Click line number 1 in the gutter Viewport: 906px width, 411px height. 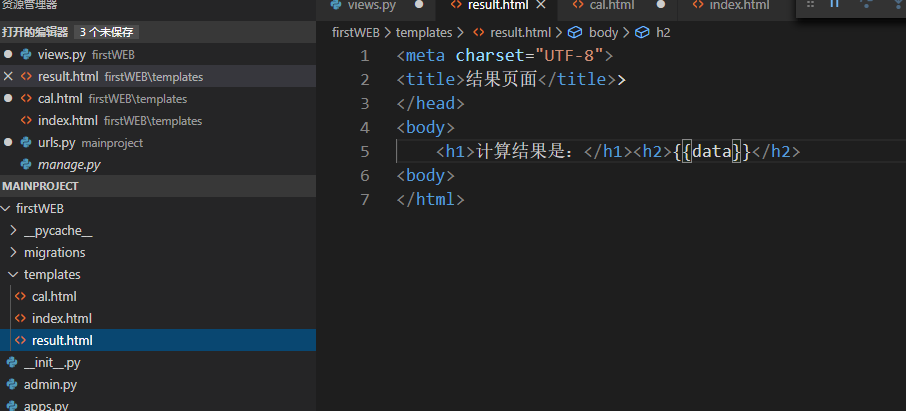click(x=364, y=55)
